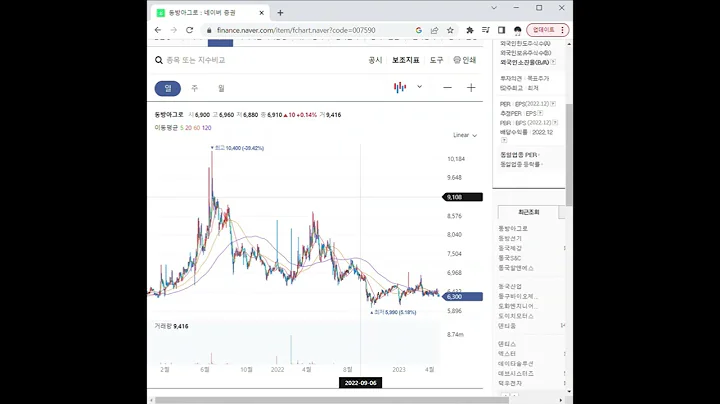Click info icon beside 추정PER EPS
The height and width of the screenshot is (404, 720).
pyautogui.click(x=540, y=113)
